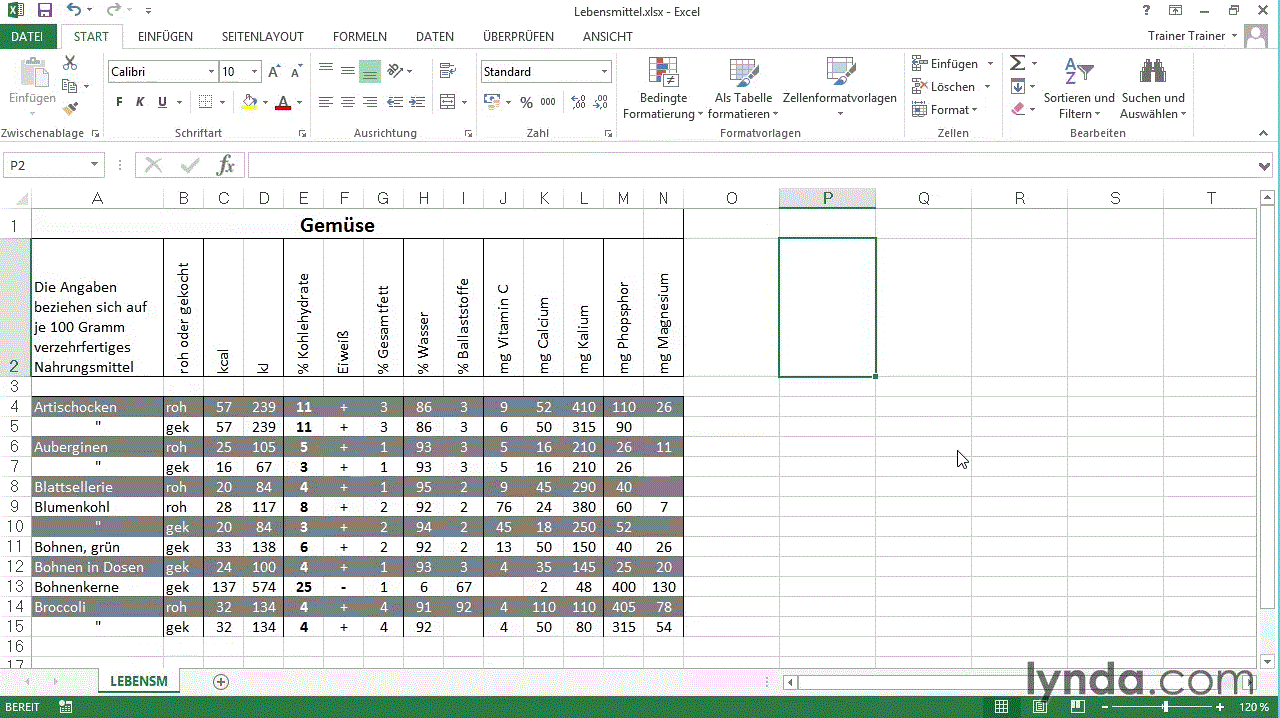1280x718 pixels.
Task: Select the LEBENSM sheet tab
Action: click(x=138, y=681)
